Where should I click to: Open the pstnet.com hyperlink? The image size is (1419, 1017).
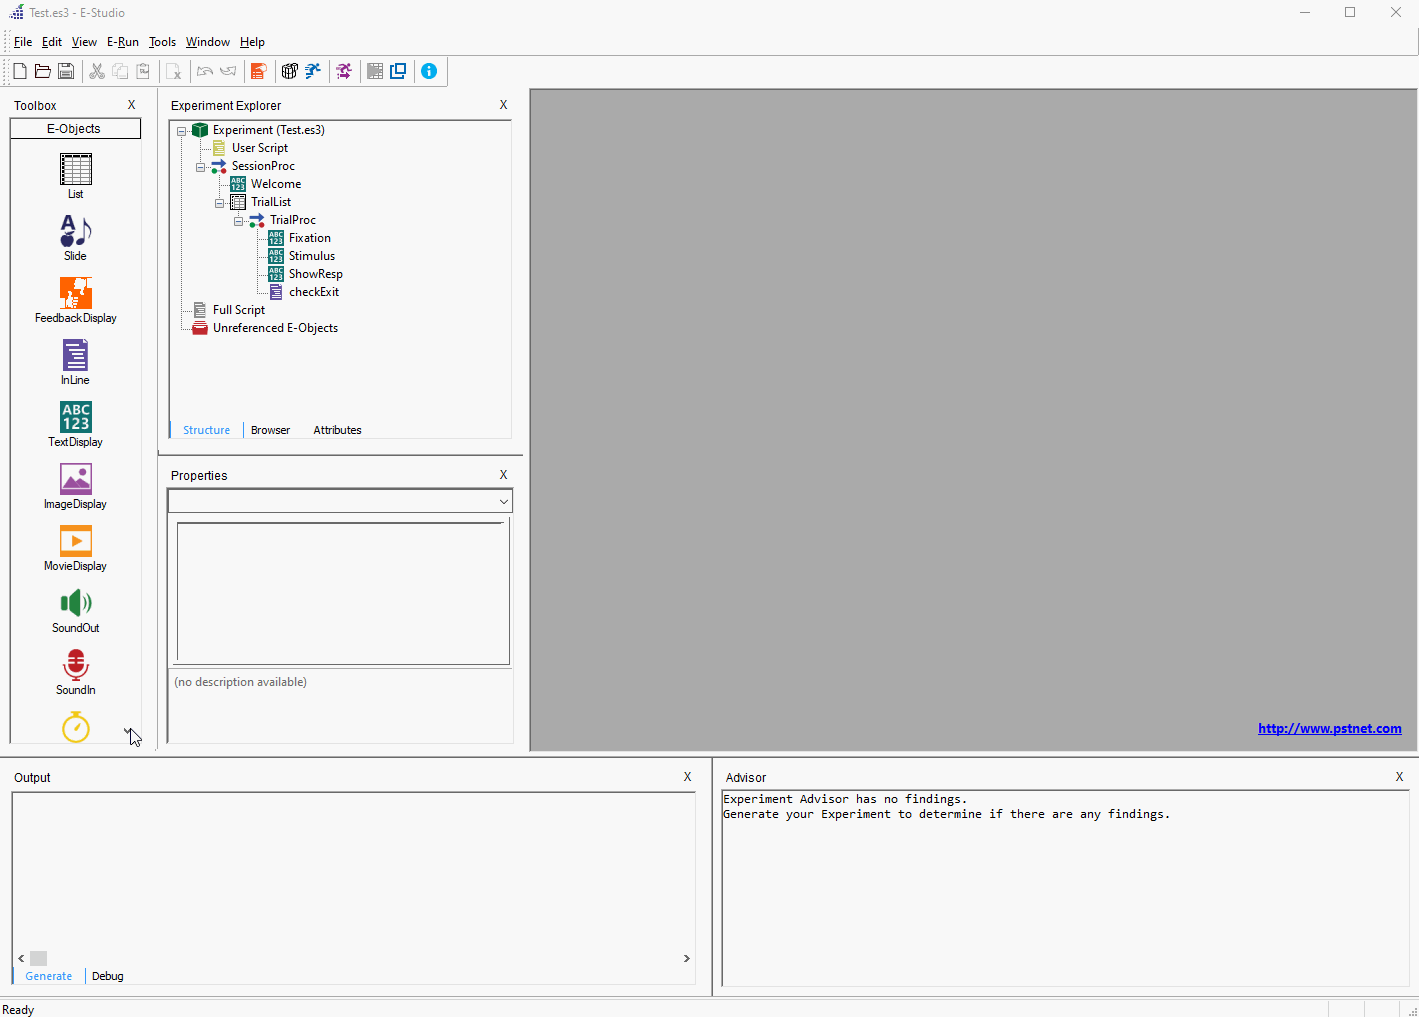[1329, 728]
